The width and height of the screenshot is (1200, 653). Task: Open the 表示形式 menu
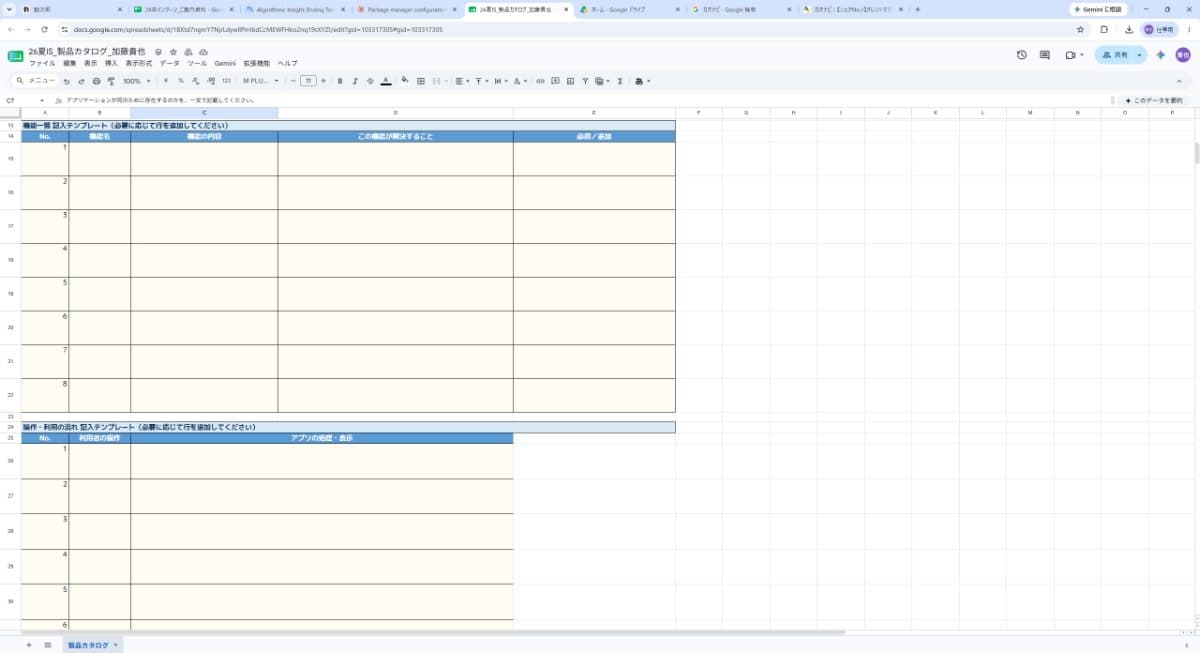(x=138, y=63)
